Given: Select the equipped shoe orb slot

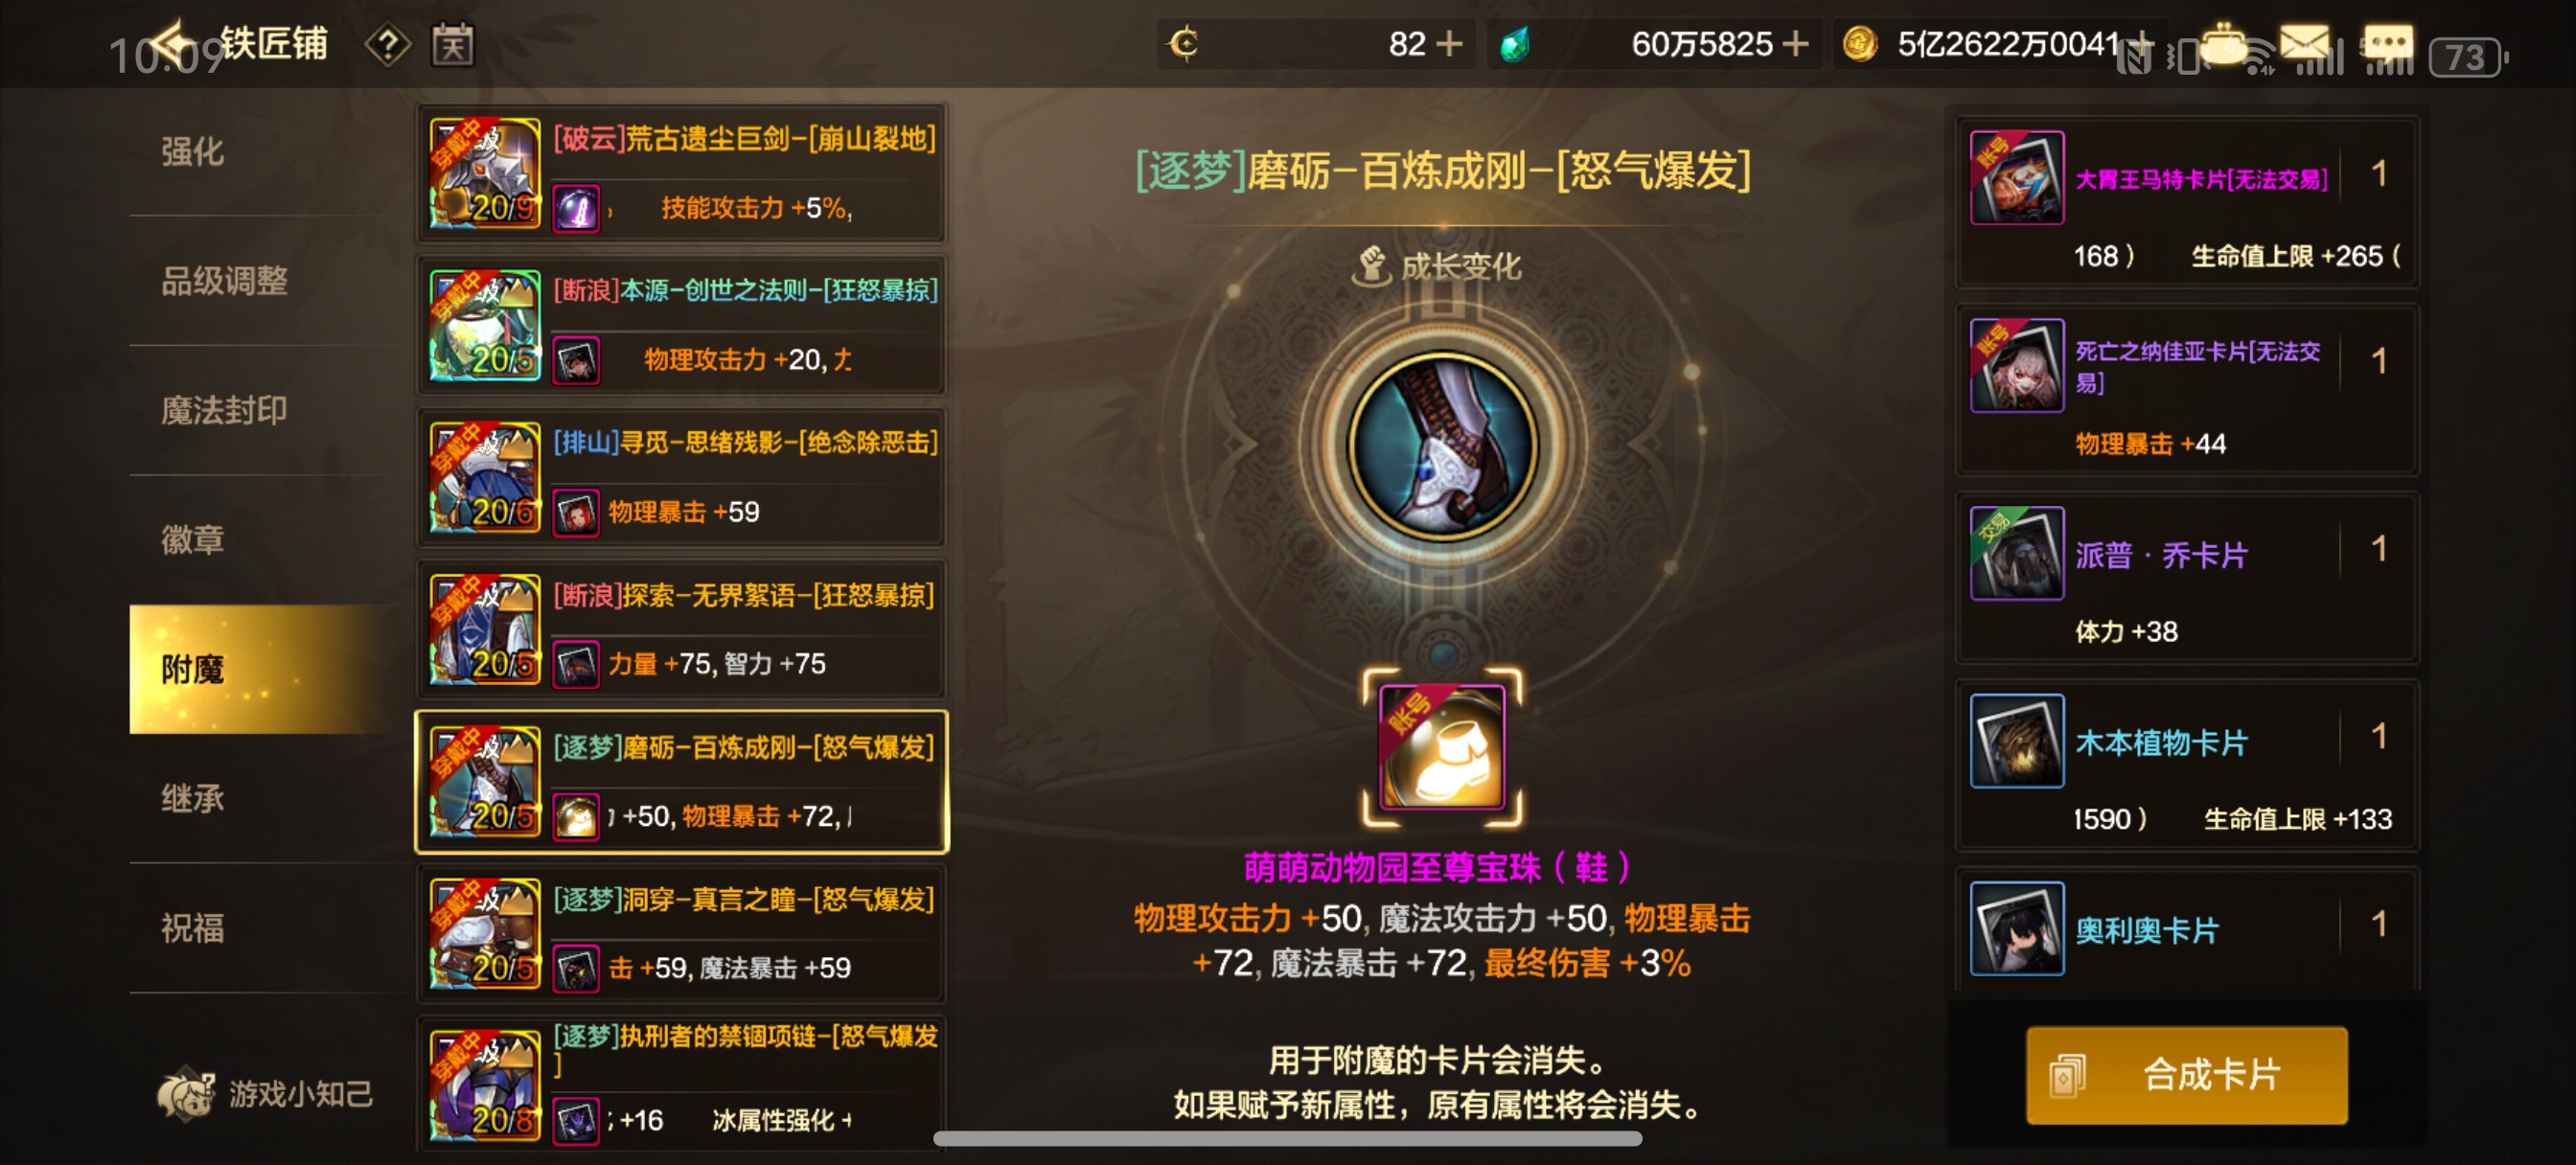Looking at the screenshot, I should (x=1442, y=747).
